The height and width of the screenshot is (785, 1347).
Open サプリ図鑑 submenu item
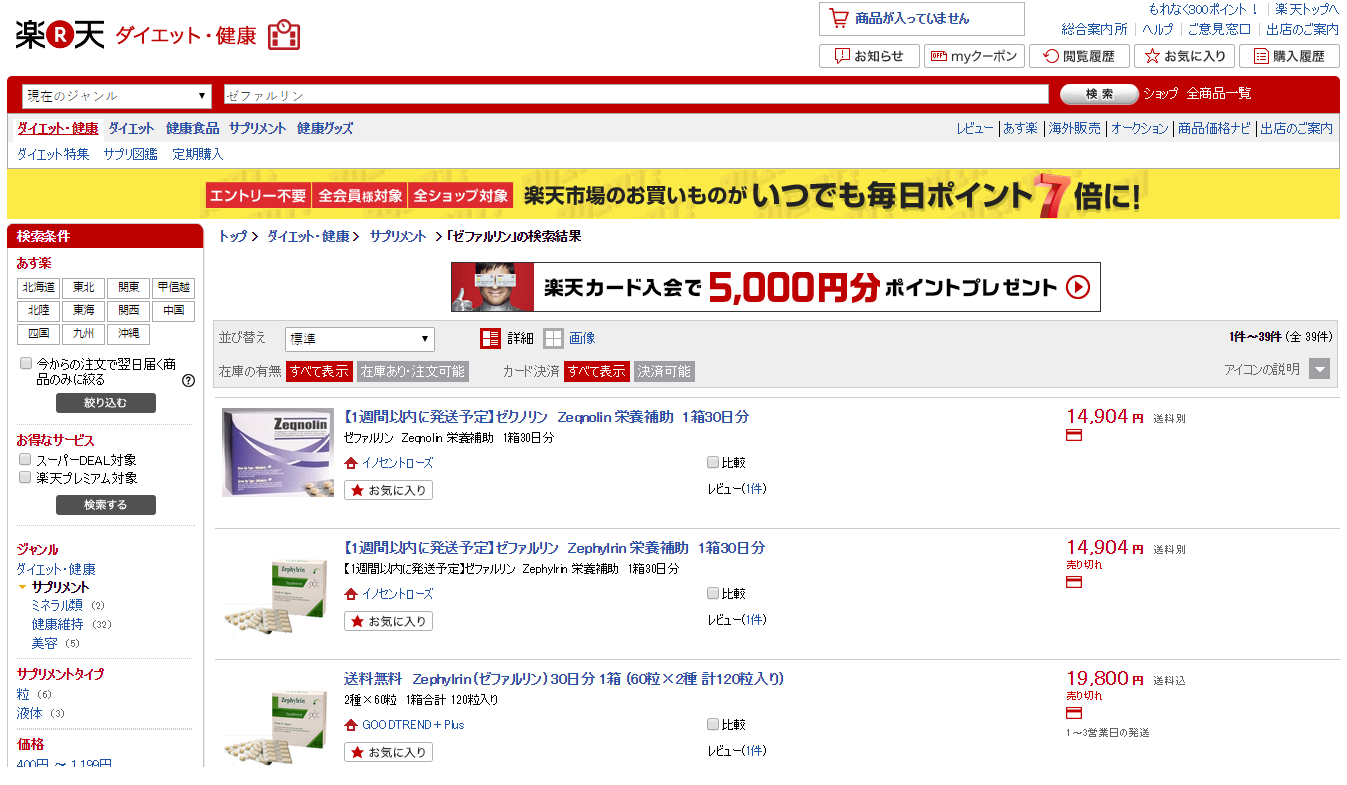[x=130, y=154]
